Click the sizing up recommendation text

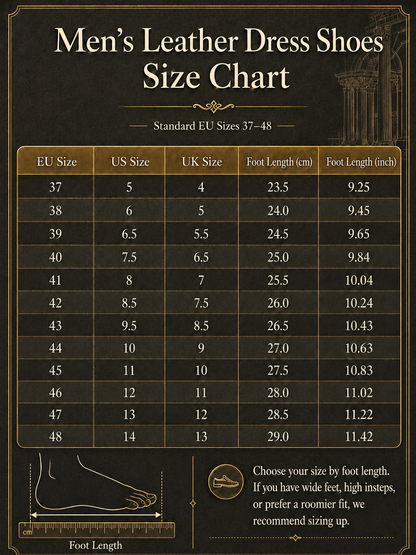[324, 496]
